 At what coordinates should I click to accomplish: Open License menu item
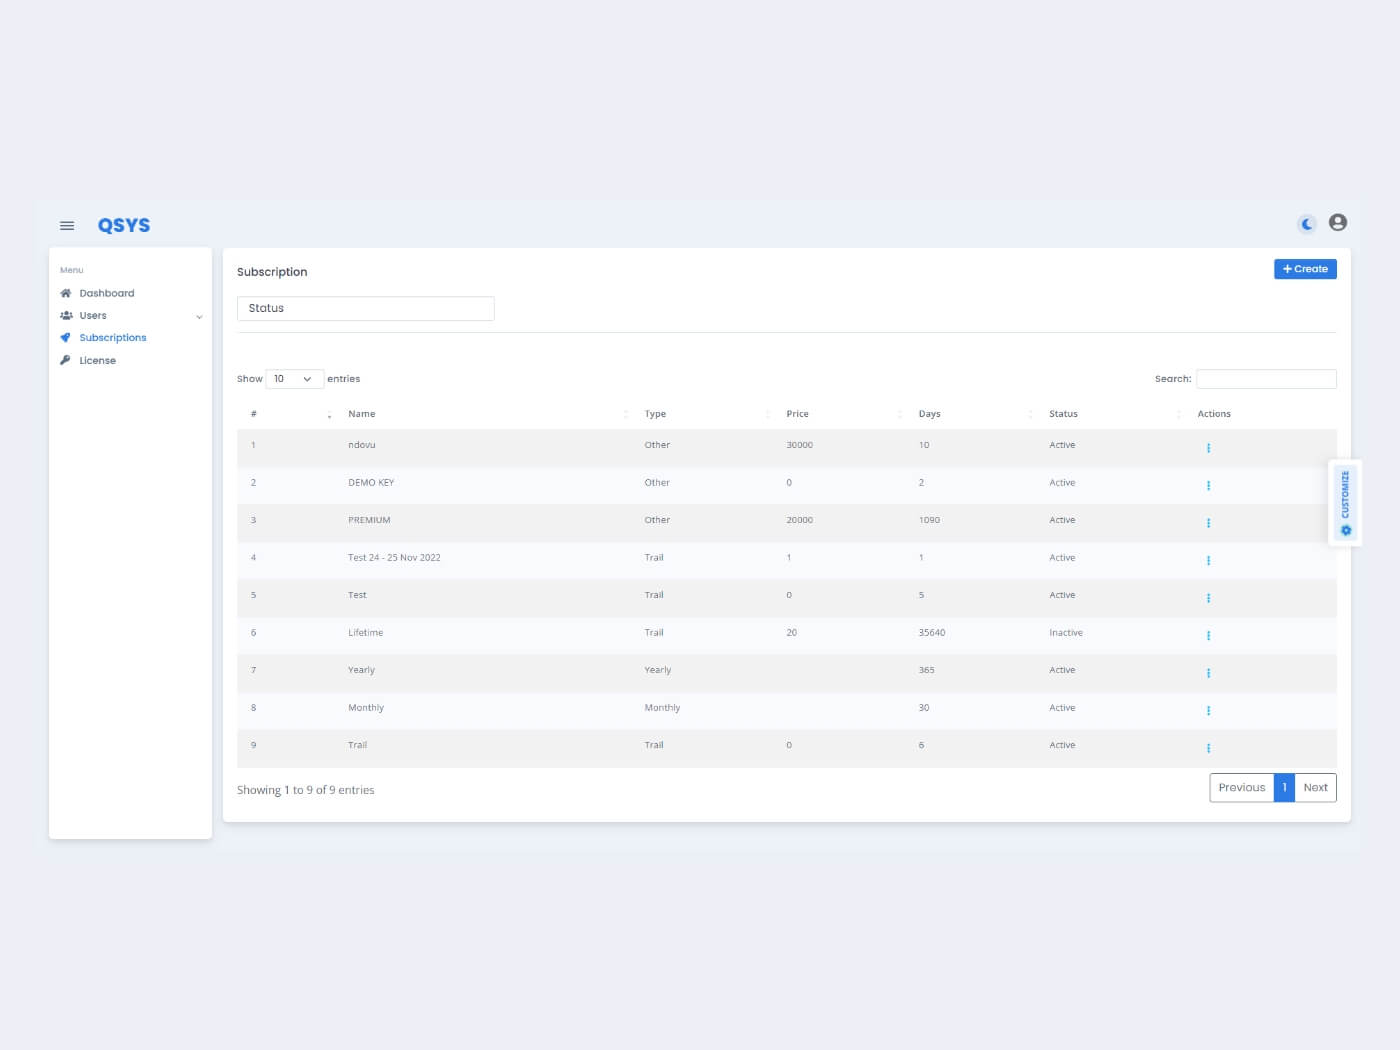(x=98, y=360)
